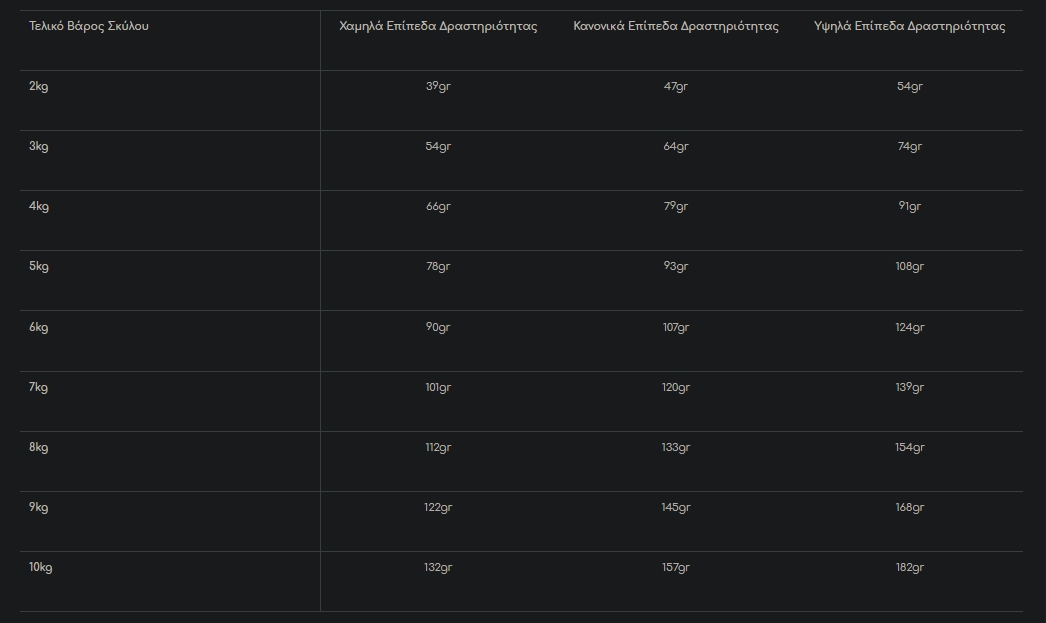The image size is (1046, 623).
Task: Click the 154gr cell
Action: (x=910, y=448)
